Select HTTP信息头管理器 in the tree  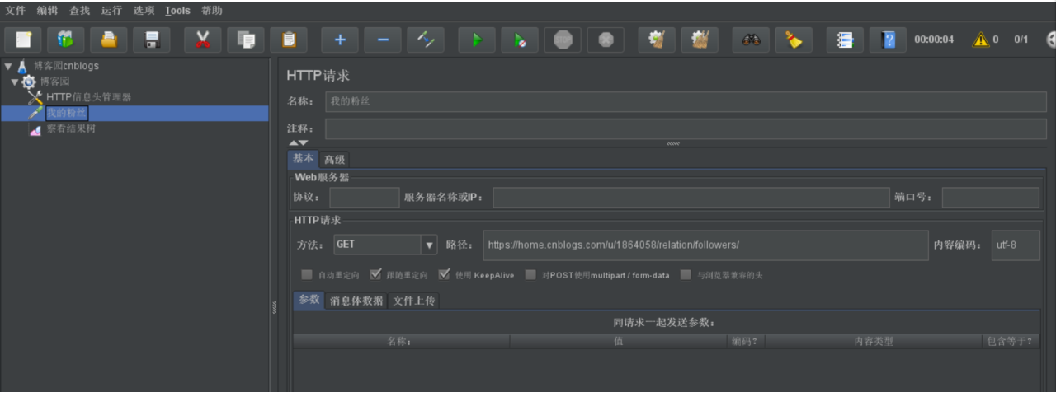[88, 98]
